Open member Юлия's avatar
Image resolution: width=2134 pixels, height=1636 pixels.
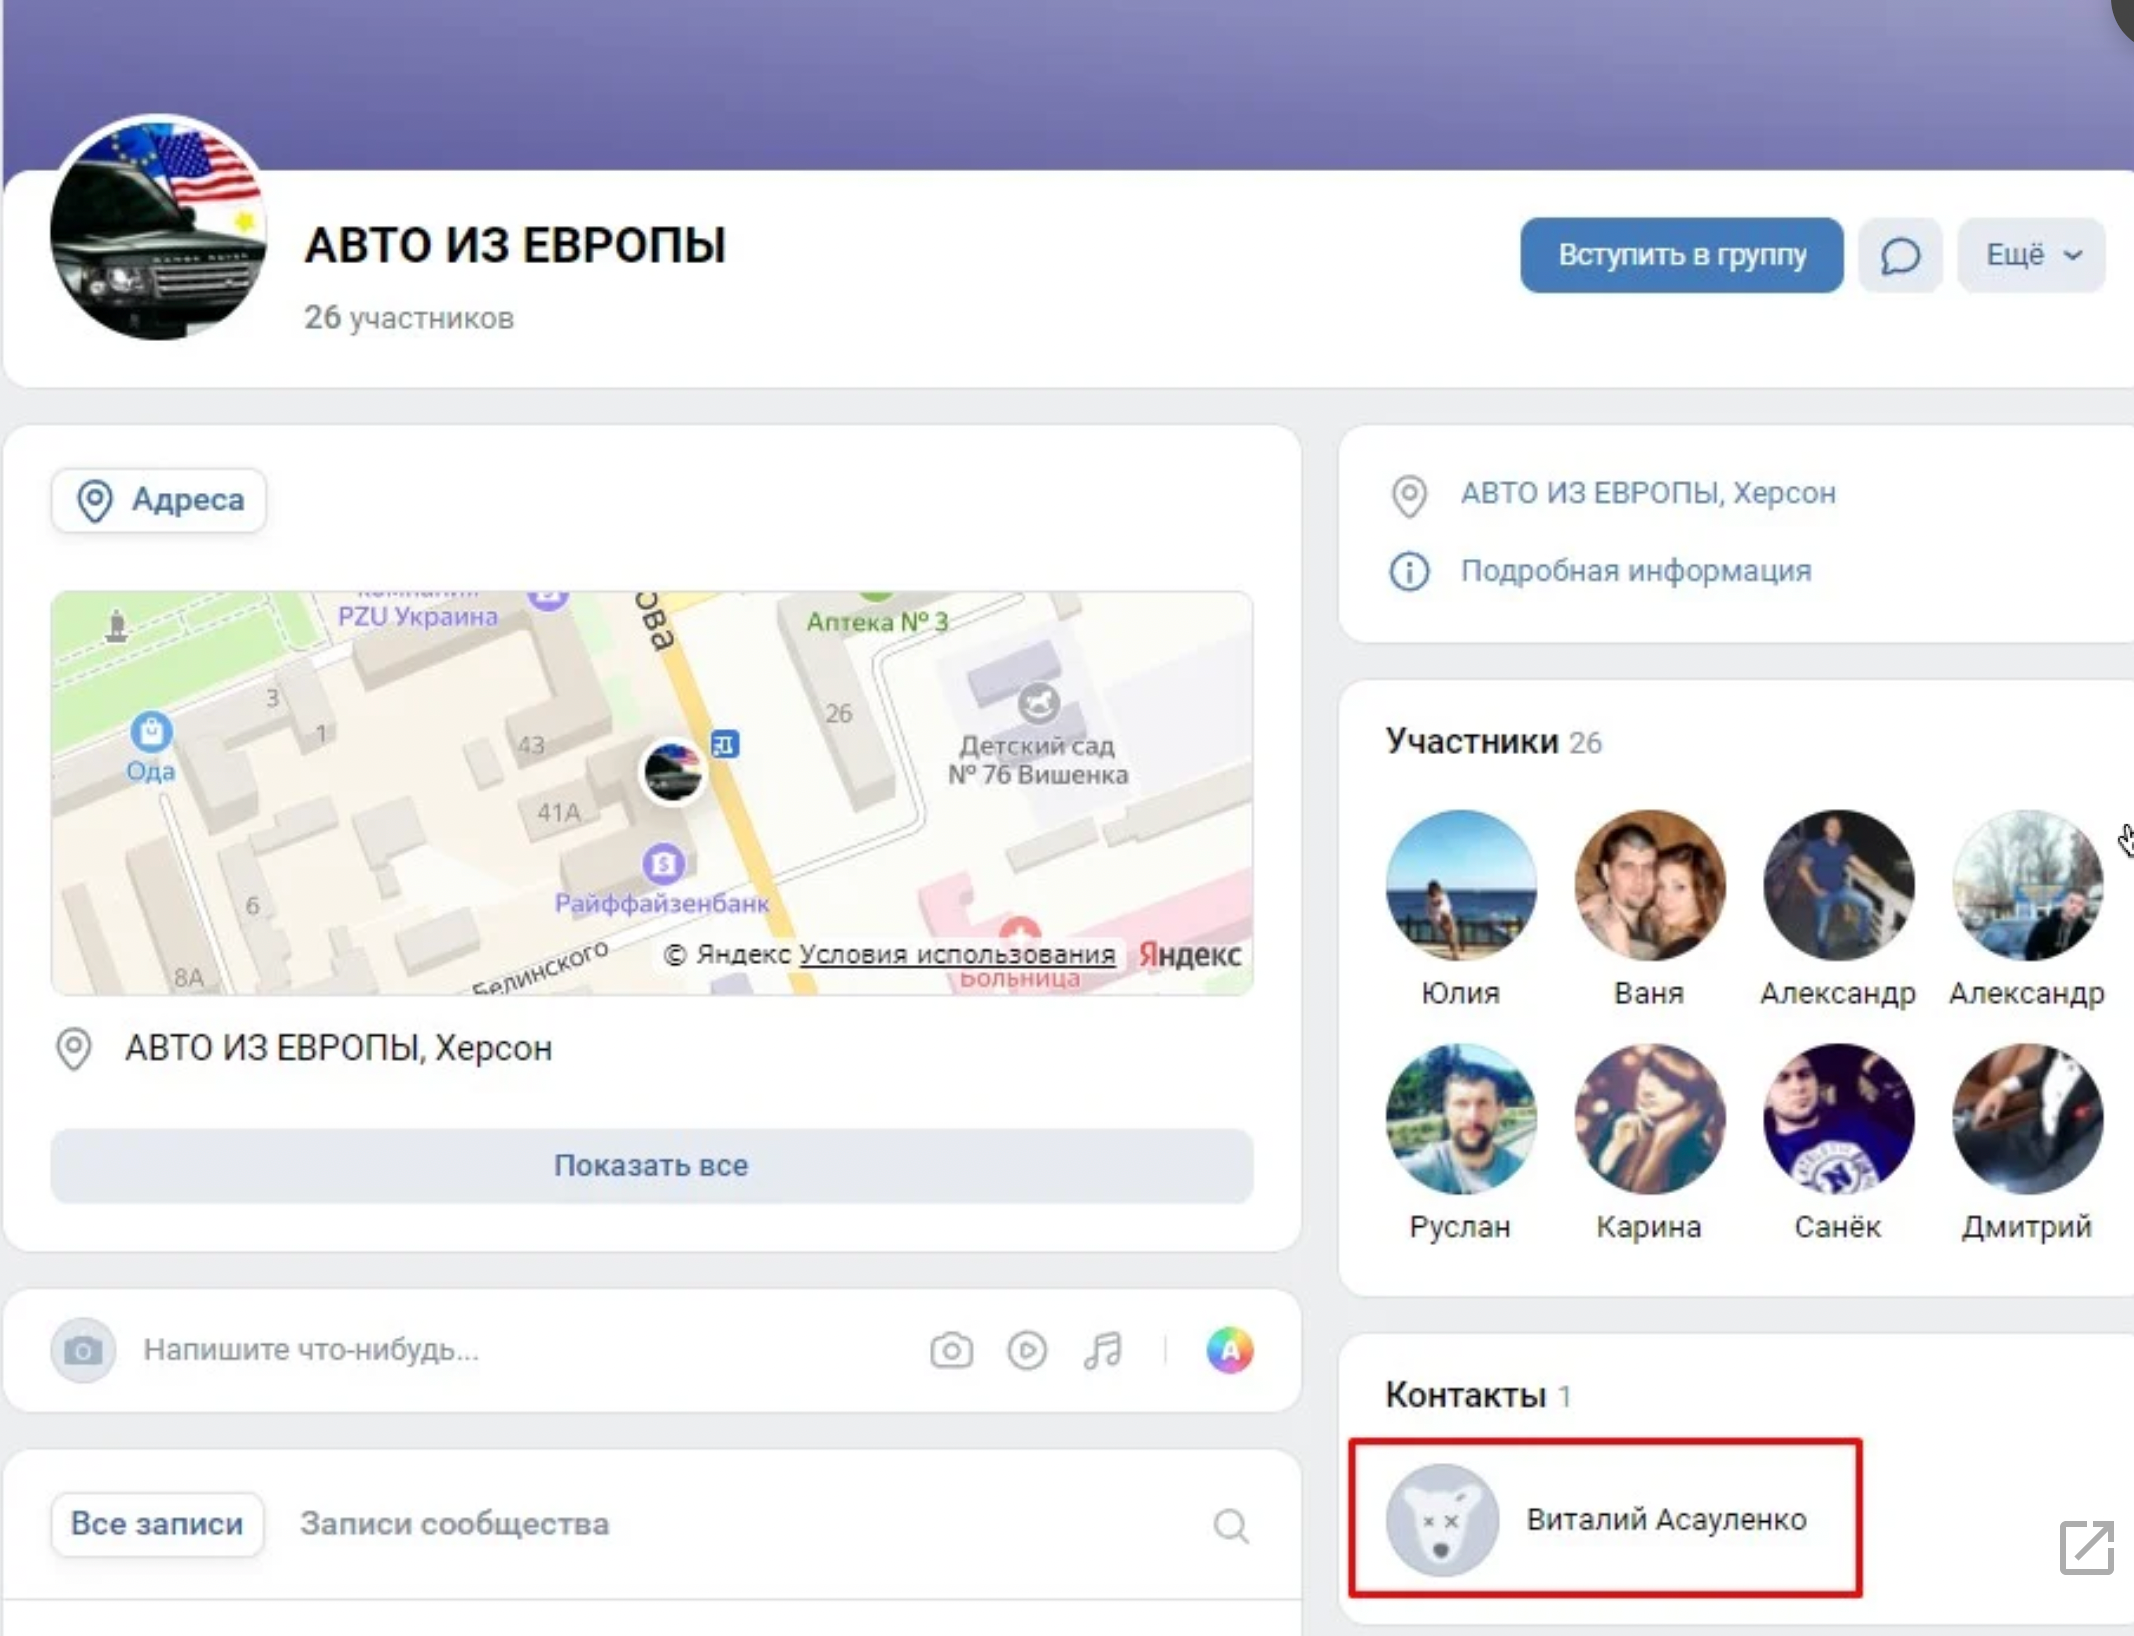tap(1460, 885)
